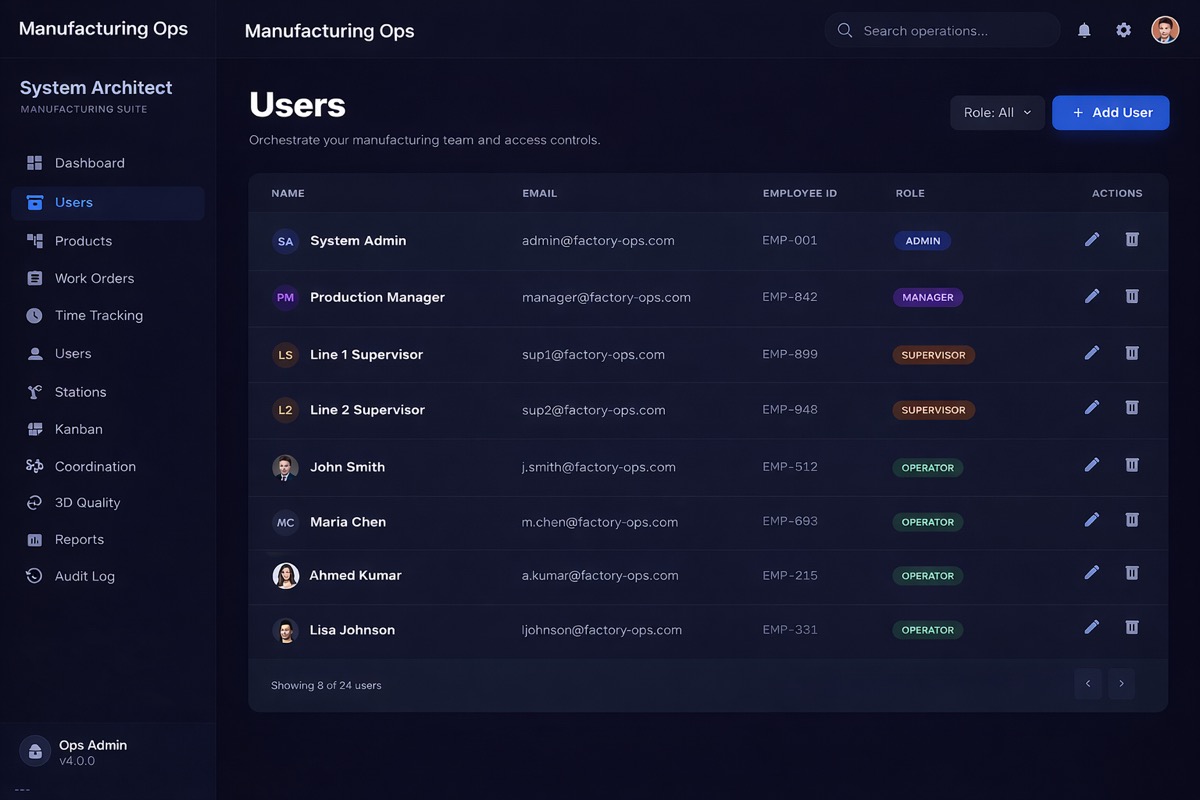Click the notifications bell icon

coord(1083,29)
